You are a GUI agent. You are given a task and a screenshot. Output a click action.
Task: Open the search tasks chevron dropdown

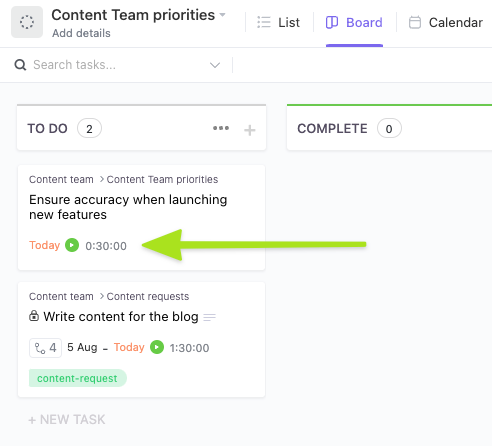coord(215,65)
